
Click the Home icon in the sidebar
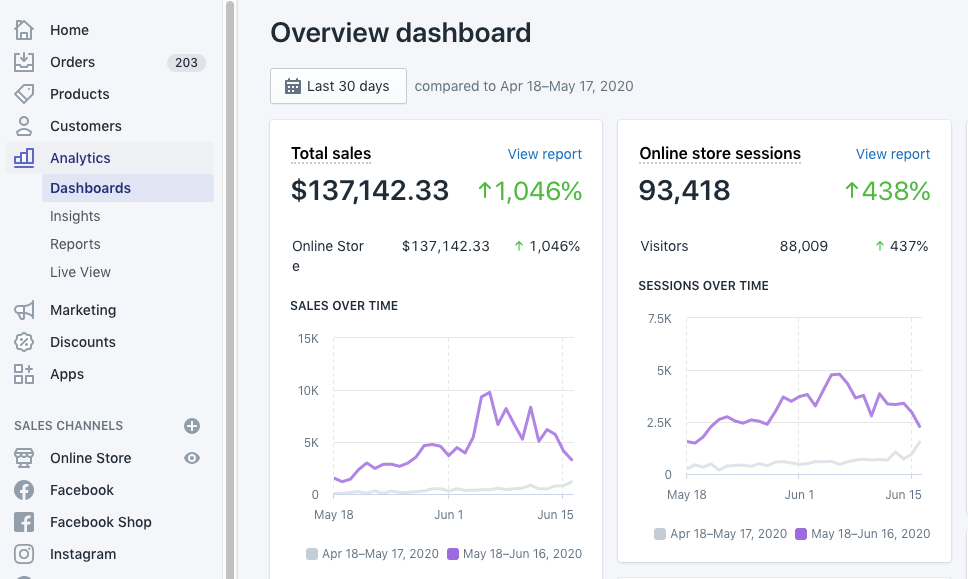(x=24, y=29)
